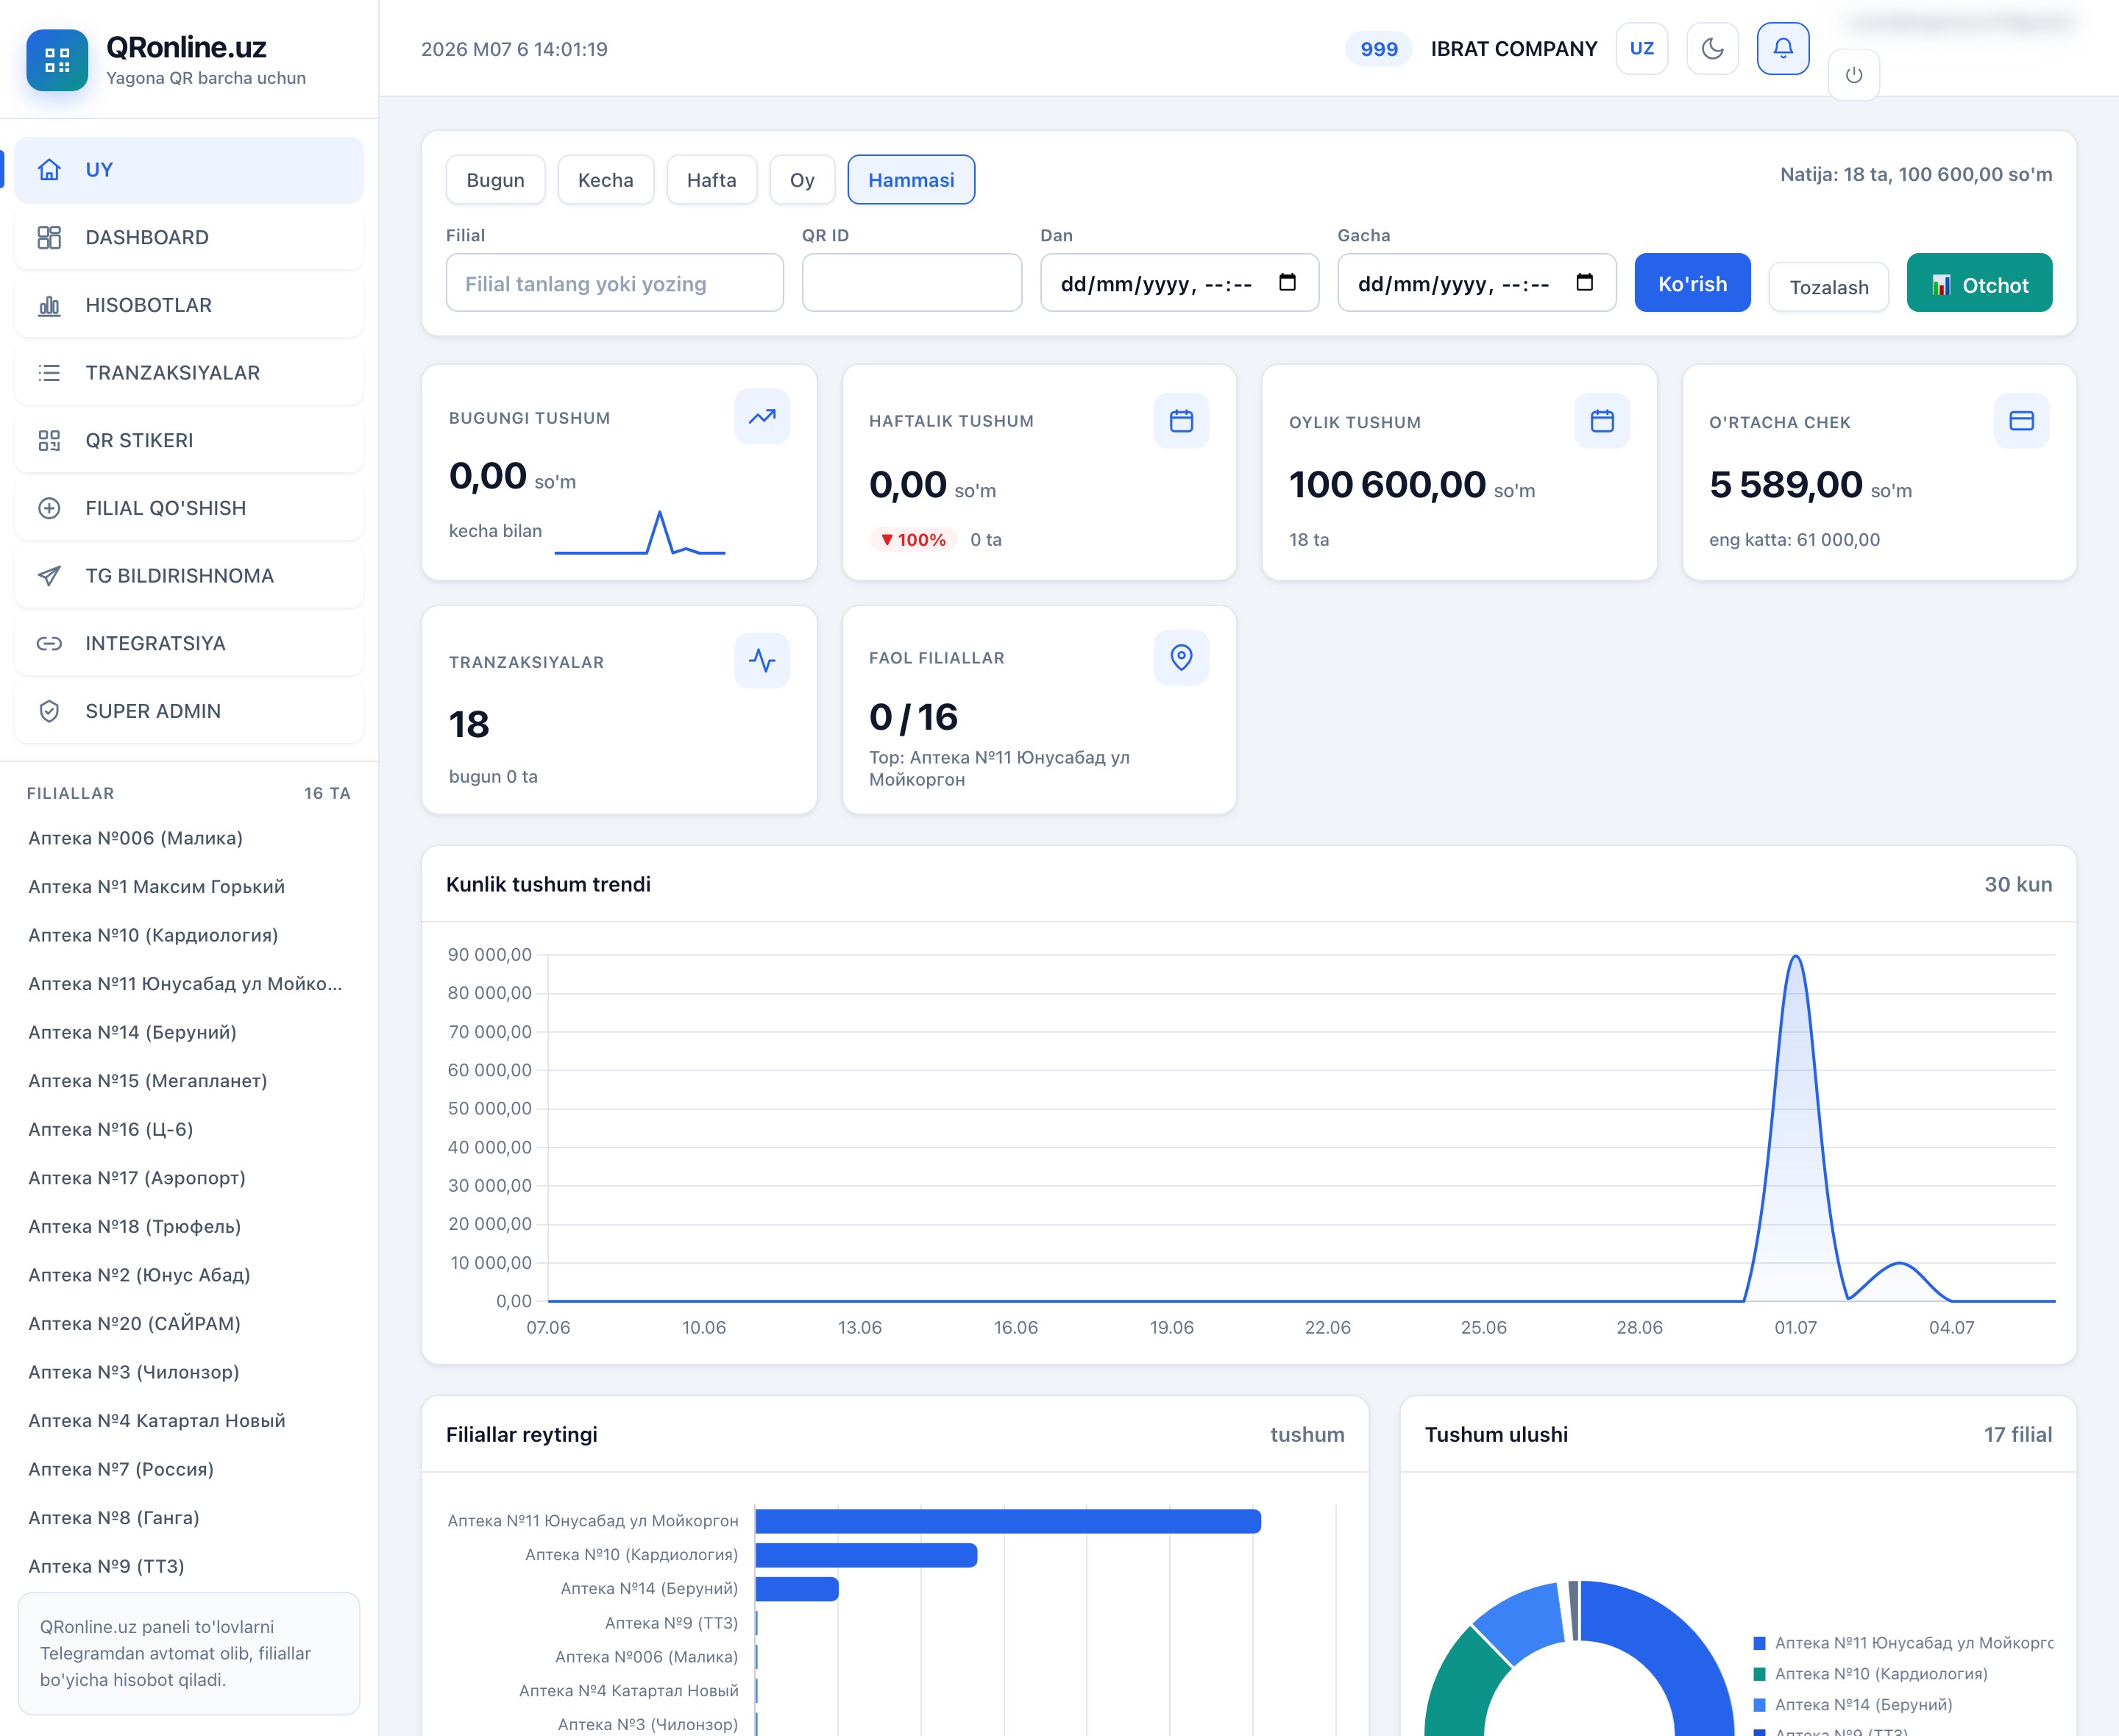Image resolution: width=2119 pixels, height=1736 pixels.
Task: Select the Oy filter tab
Action: pos(802,180)
